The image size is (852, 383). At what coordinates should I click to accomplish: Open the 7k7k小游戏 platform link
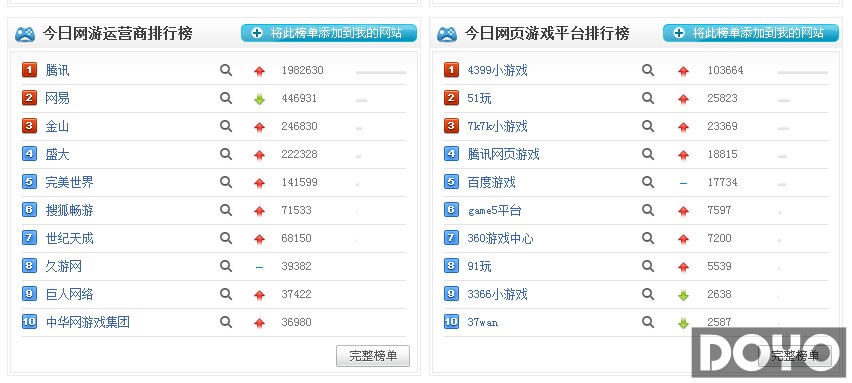click(497, 127)
